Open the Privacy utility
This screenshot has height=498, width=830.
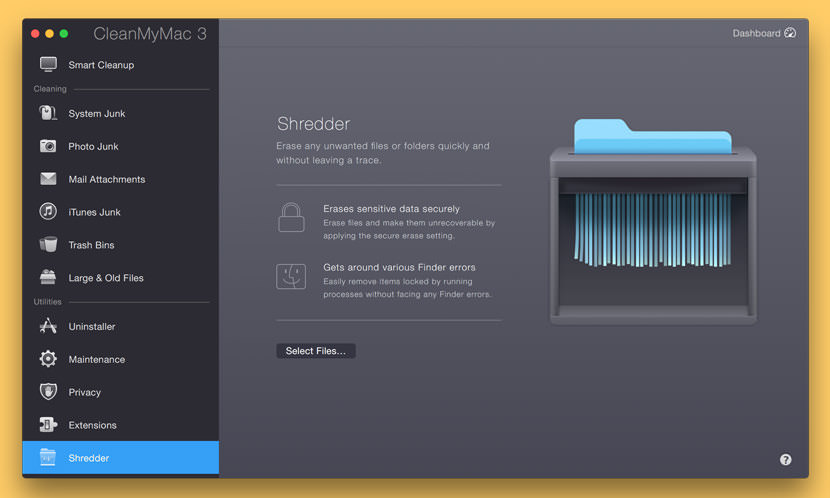[x=121, y=392]
